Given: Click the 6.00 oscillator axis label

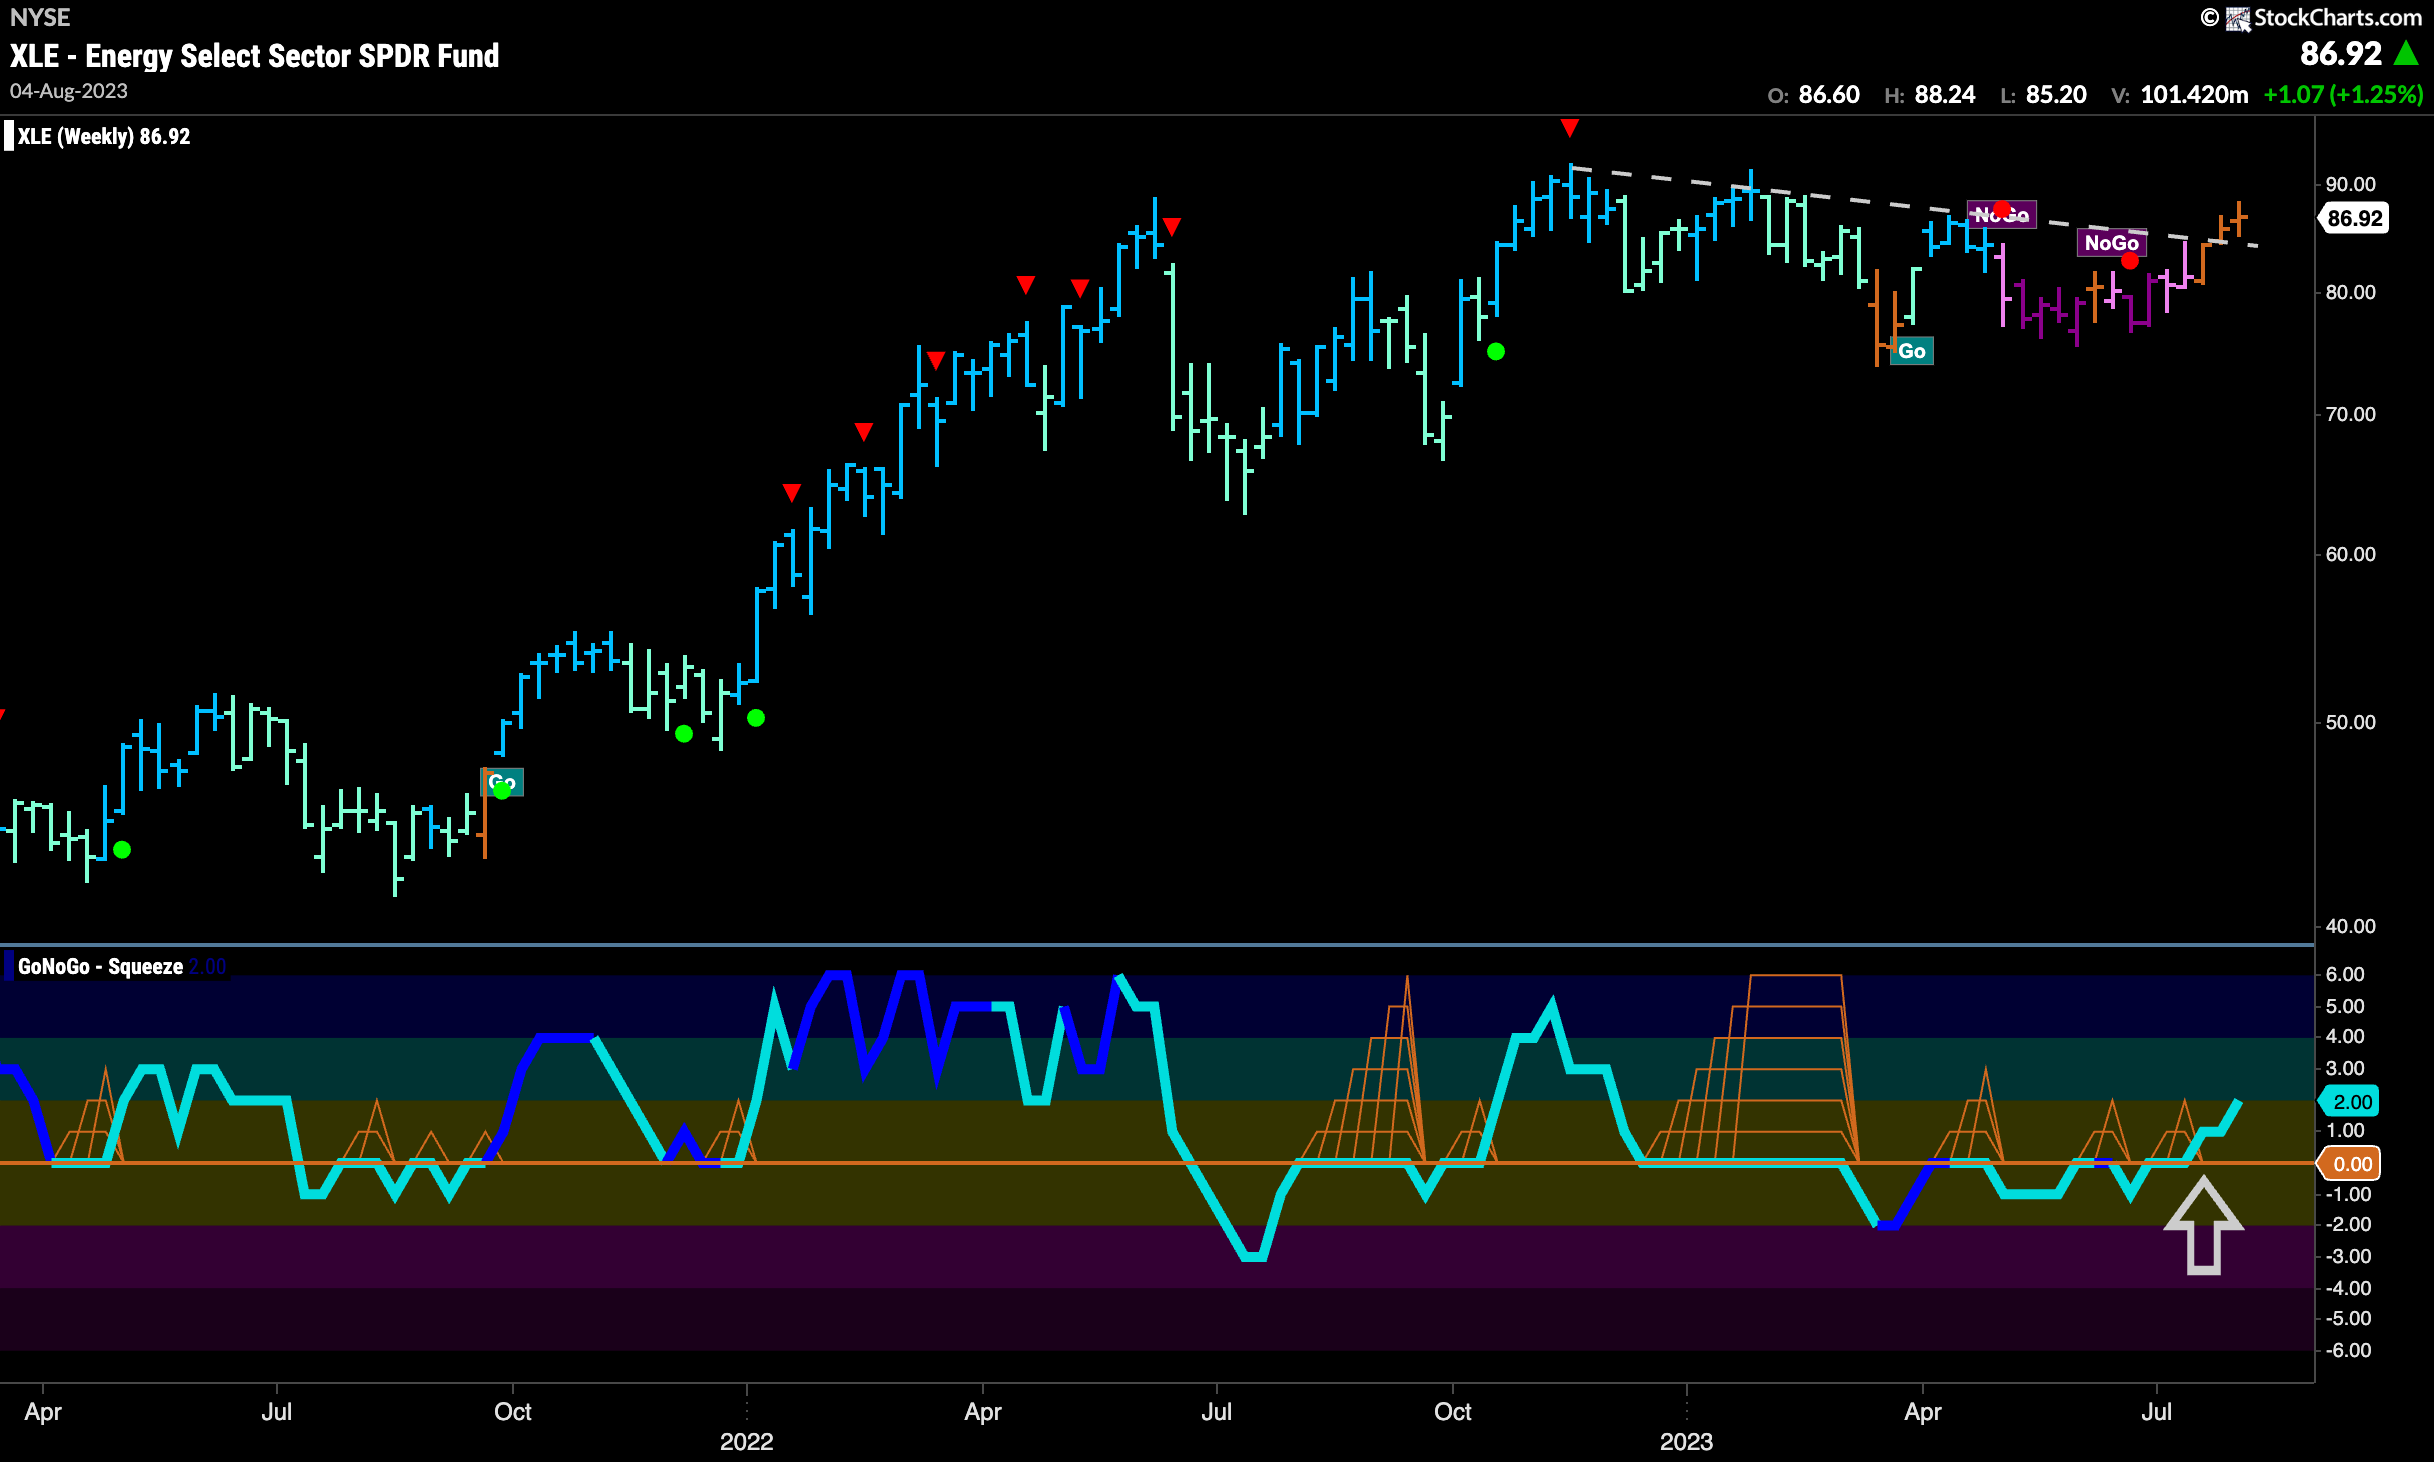Looking at the screenshot, I should (x=2345, y=974).
